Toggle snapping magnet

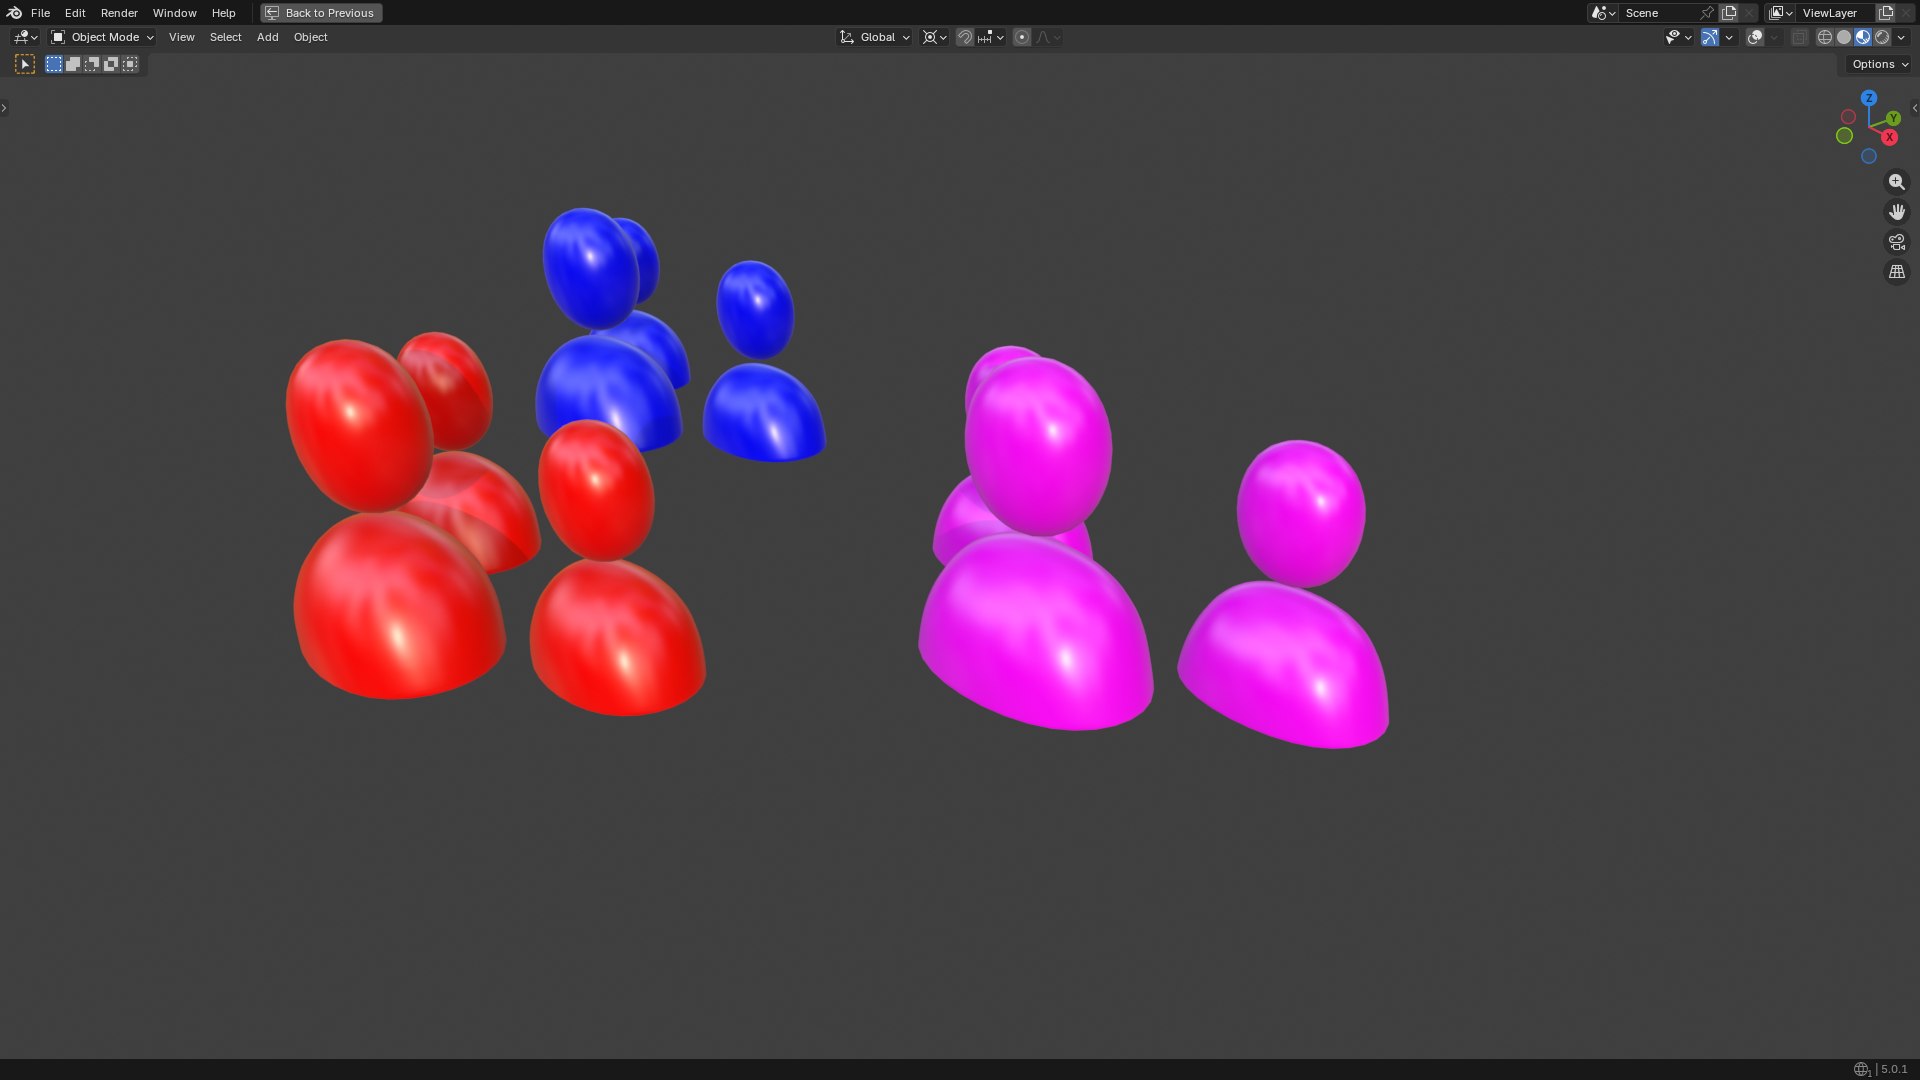(x=965, y=37)
